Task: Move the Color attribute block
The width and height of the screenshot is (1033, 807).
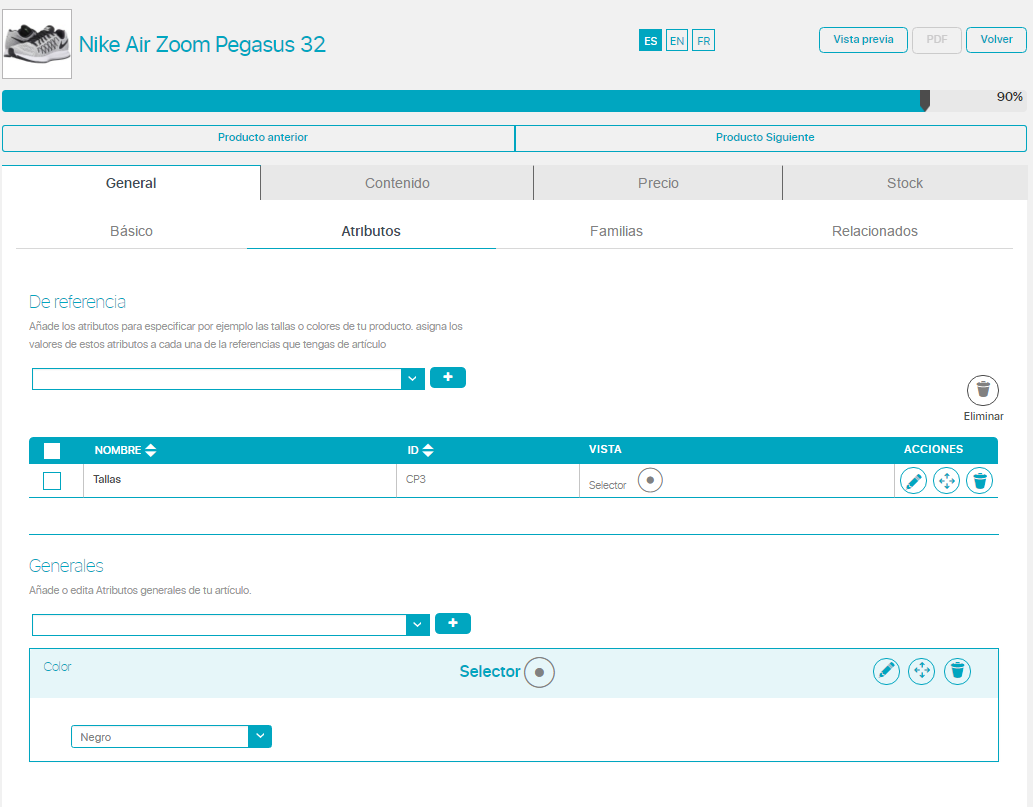Action: (x=921, y=671)
